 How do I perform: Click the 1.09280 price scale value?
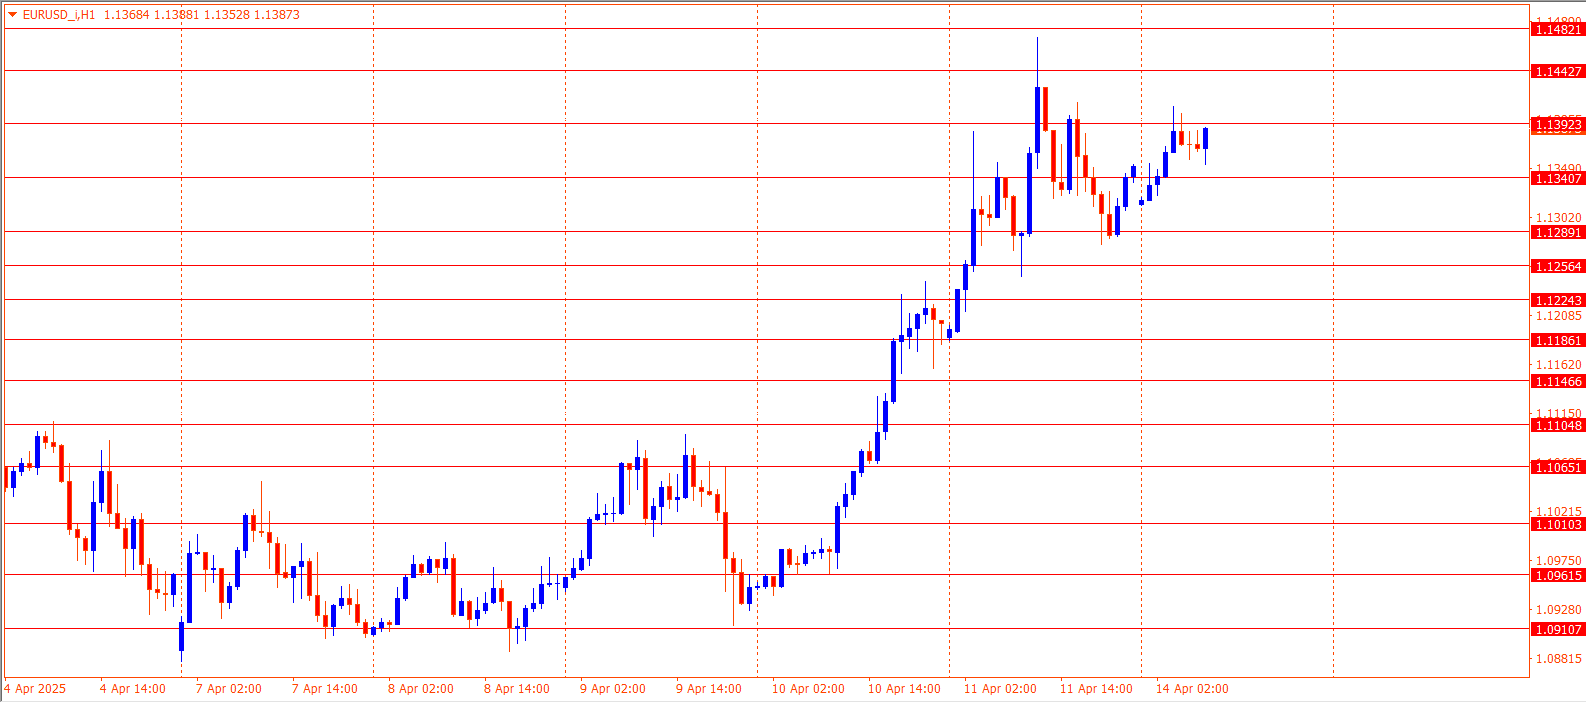1559,610
